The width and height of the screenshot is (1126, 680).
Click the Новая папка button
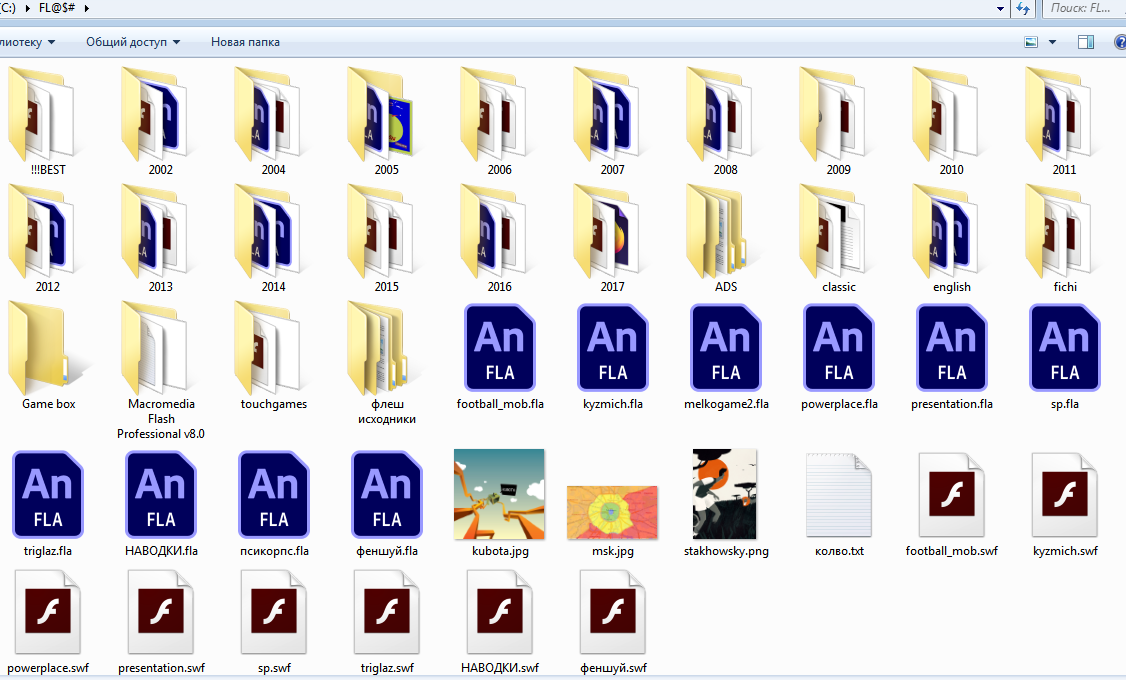coord(245,42)
